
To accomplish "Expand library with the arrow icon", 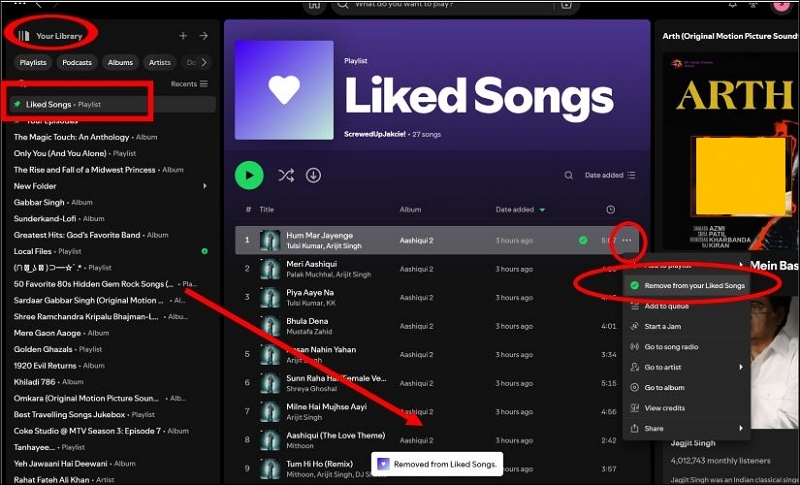I will (204, 36).
